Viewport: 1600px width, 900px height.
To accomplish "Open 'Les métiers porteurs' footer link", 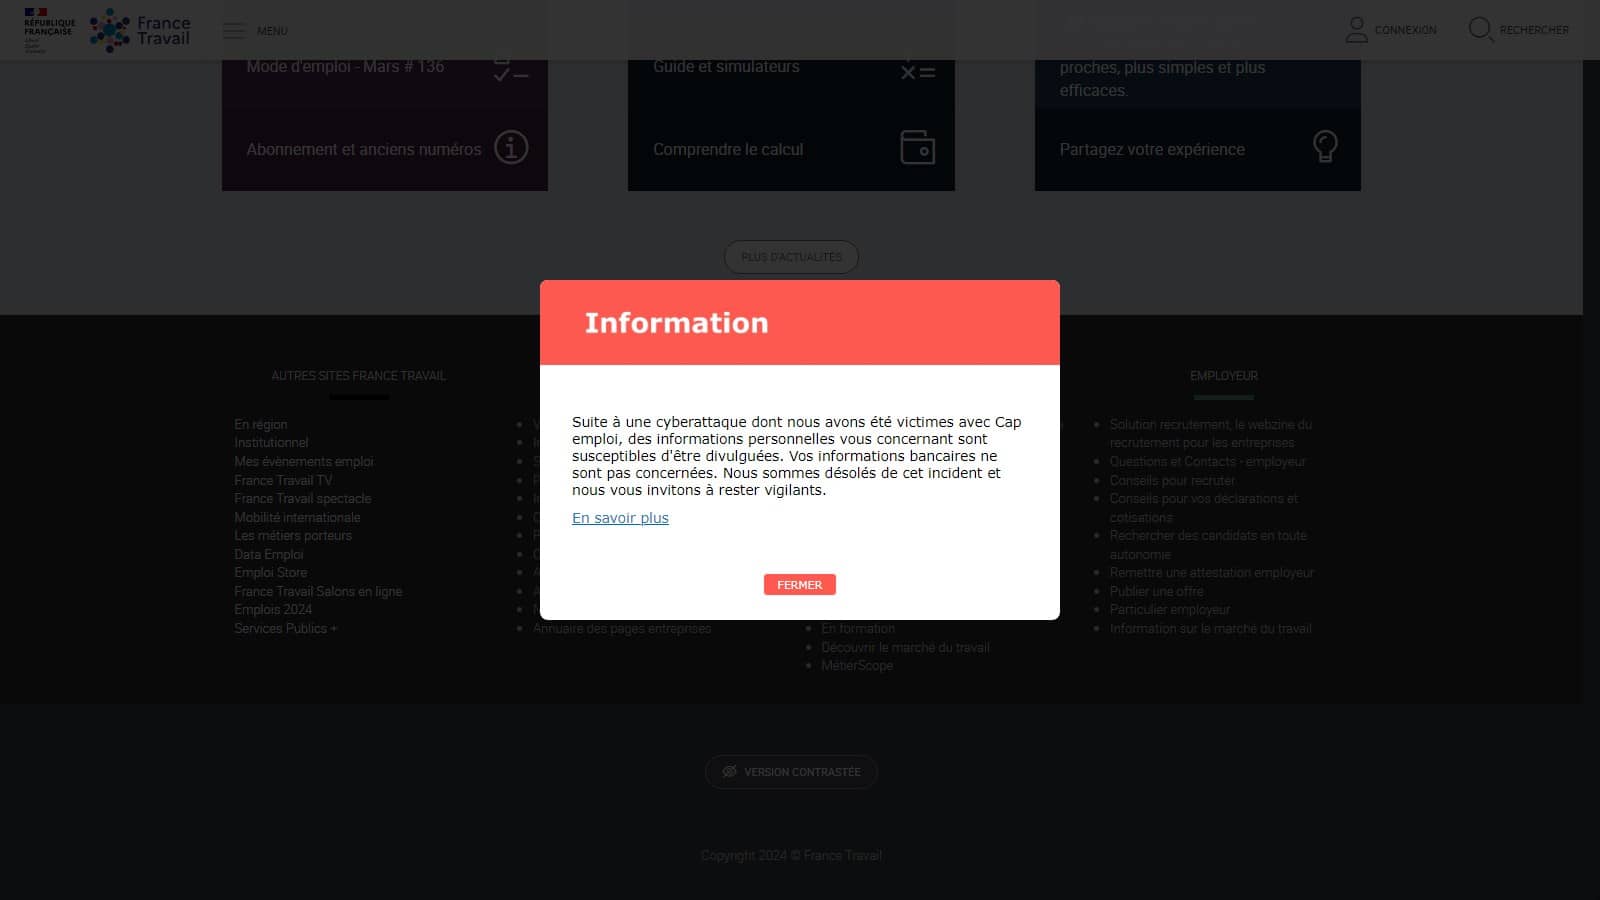I will (293, 535).
